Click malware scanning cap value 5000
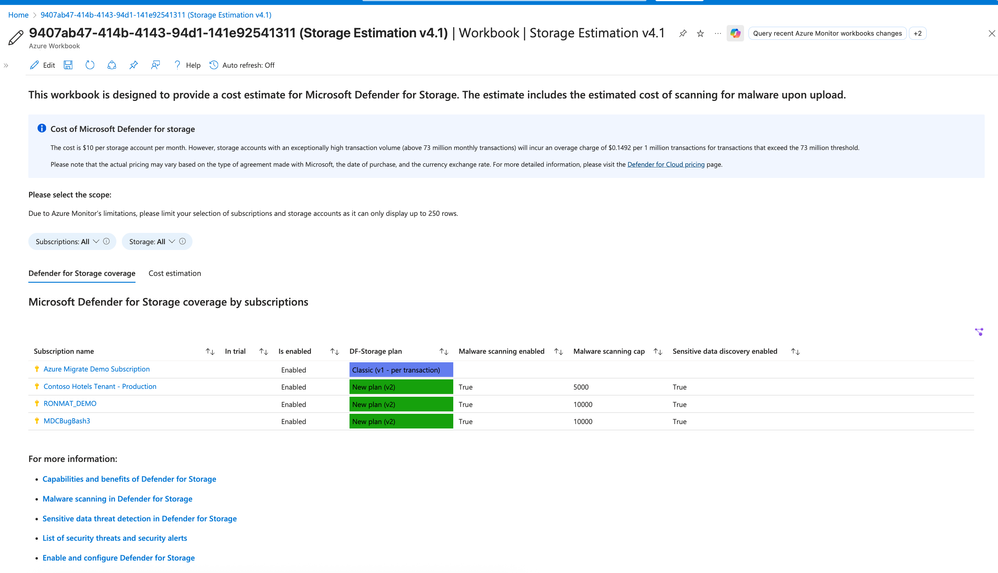Viewport: 998px width, 573px height. tap(581, 387)
